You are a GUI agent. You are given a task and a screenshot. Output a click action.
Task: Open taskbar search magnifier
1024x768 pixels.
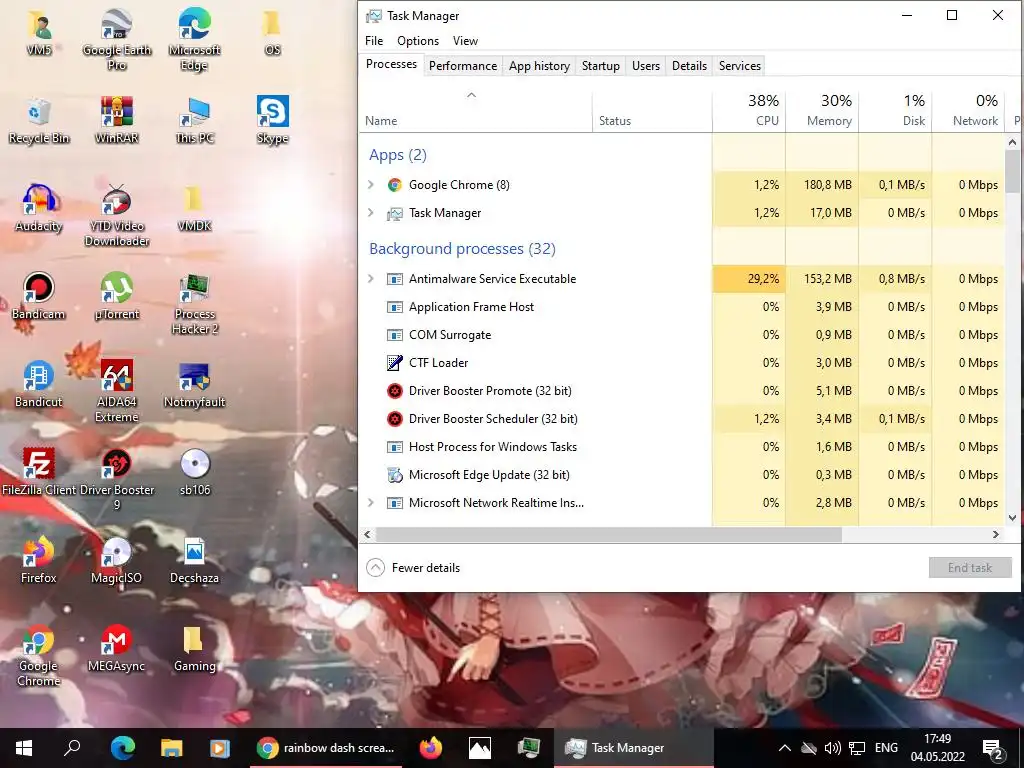click(x=72, y=748)
